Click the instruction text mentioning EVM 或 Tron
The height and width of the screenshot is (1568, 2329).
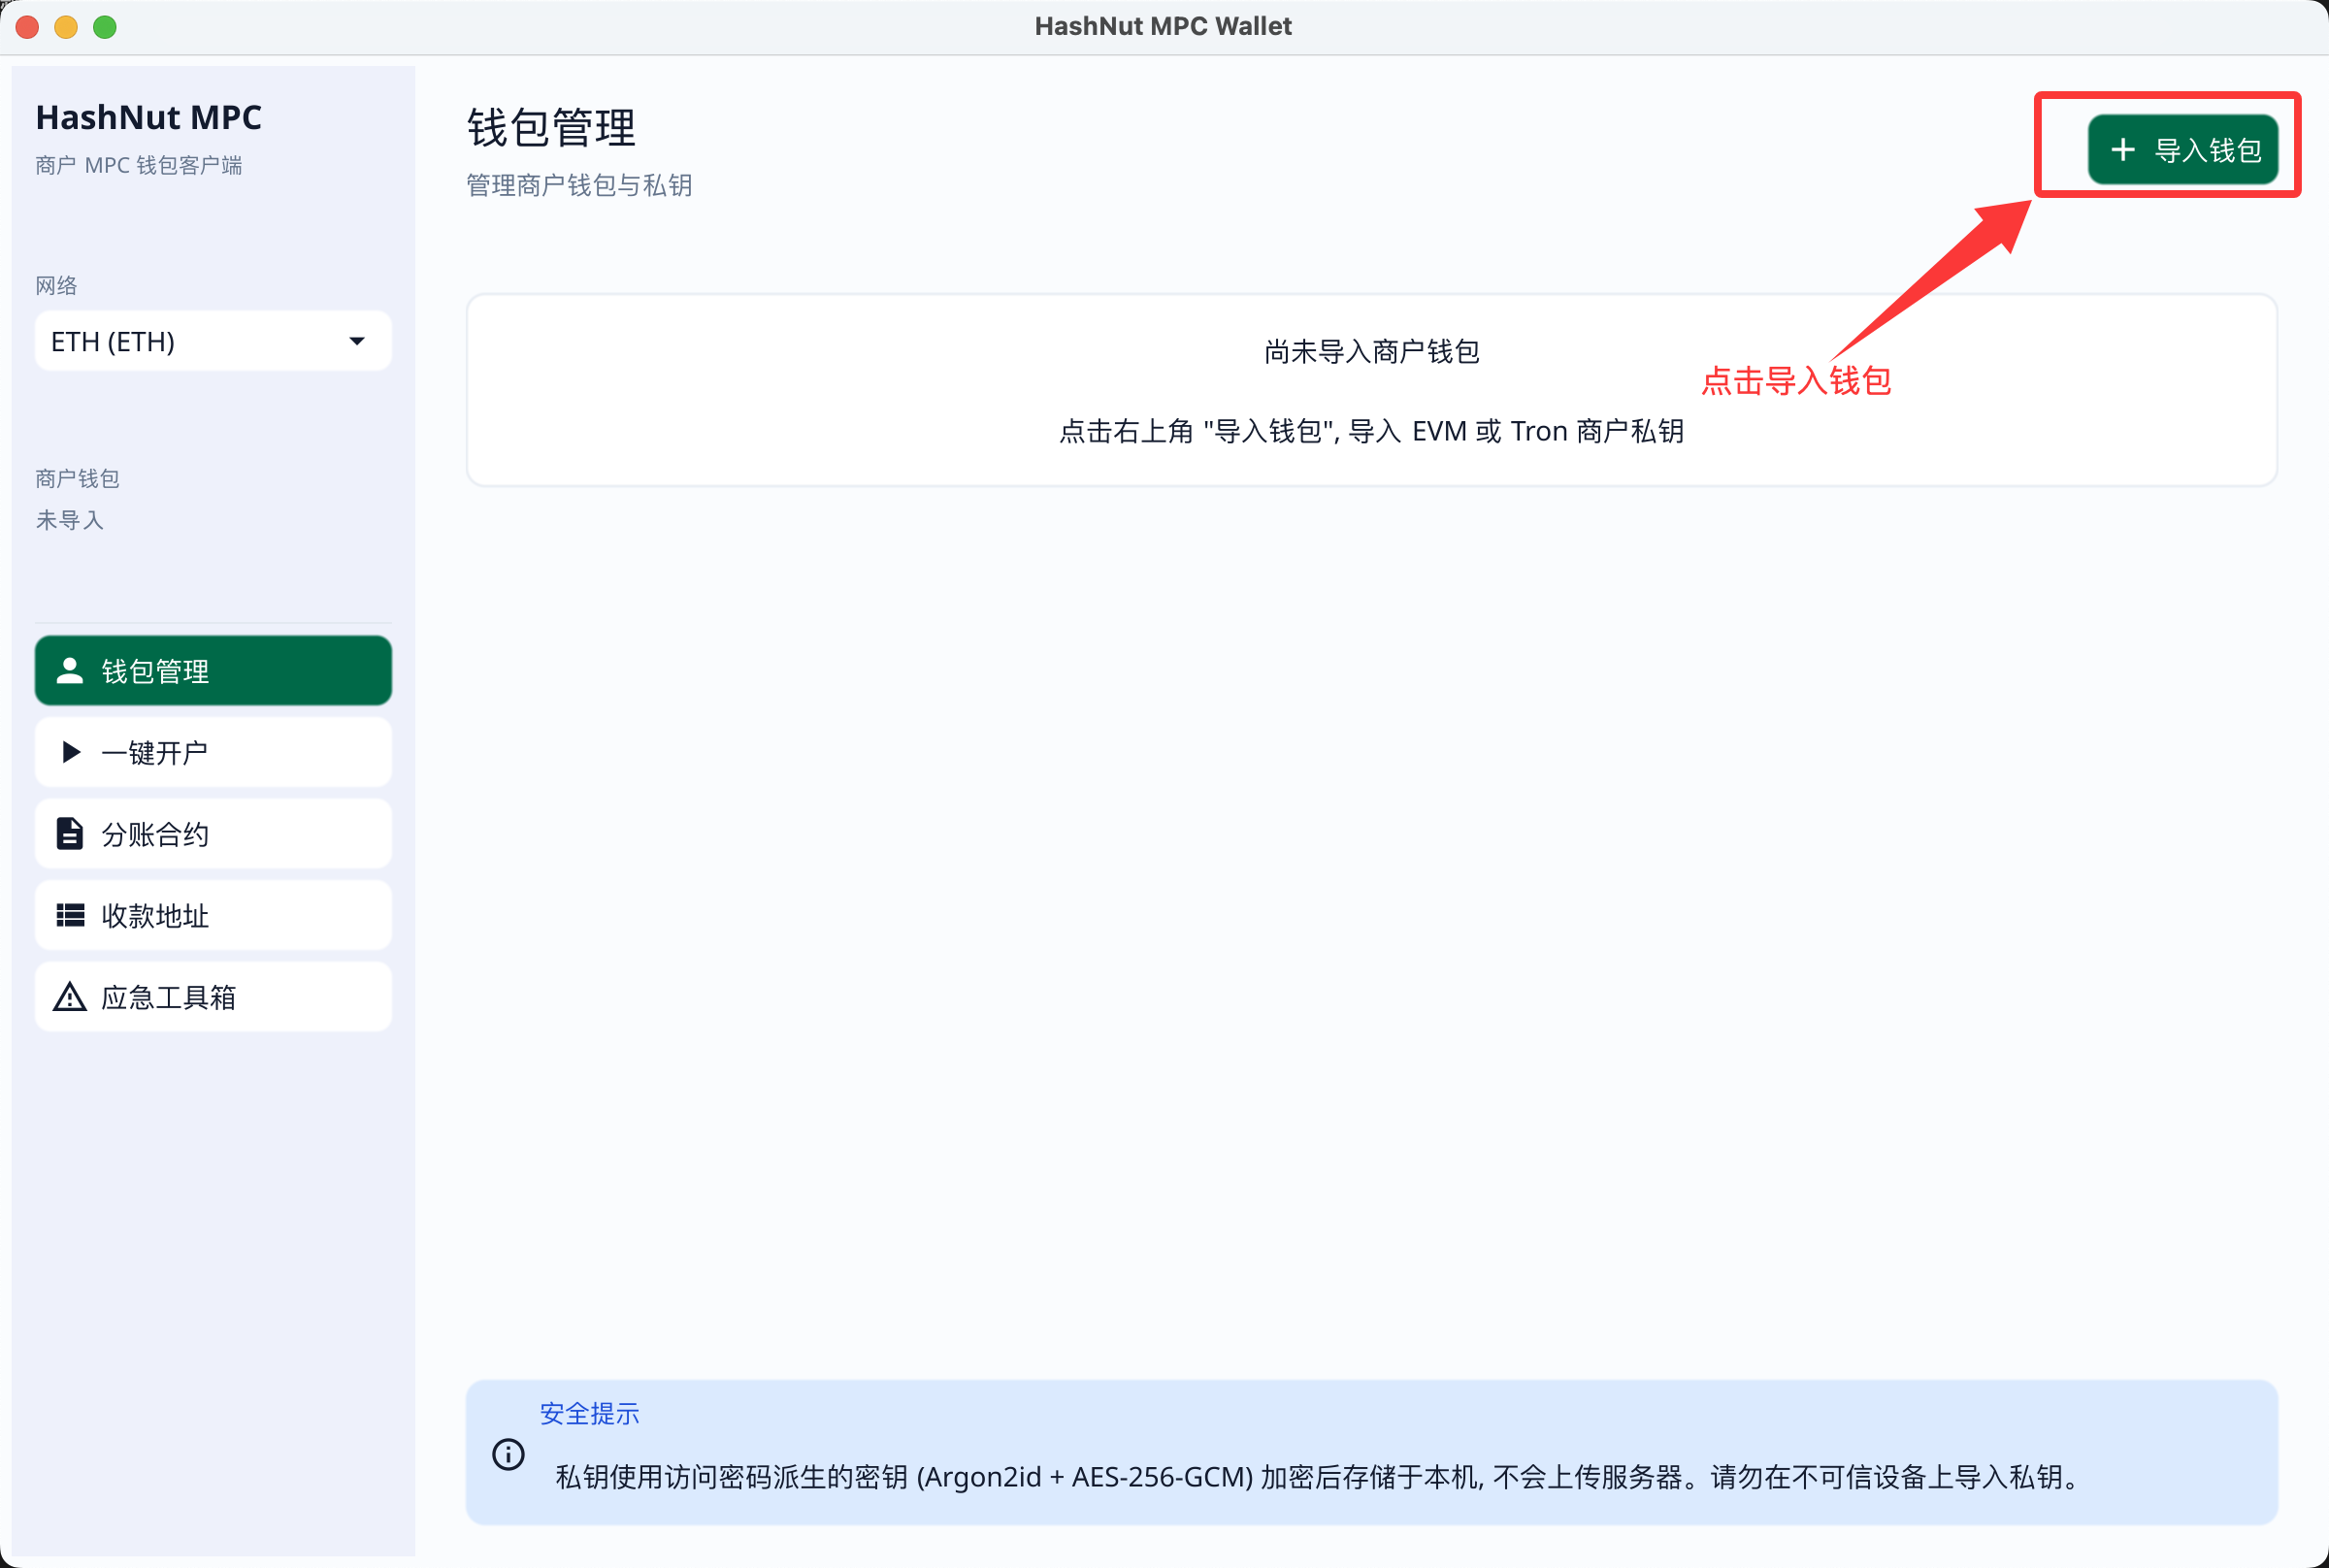(x=1371, y=431)
